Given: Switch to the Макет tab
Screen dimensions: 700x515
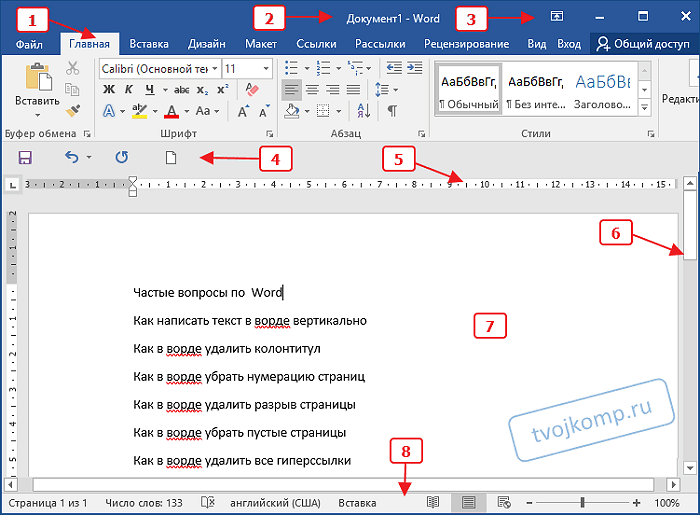Looking at the screenshot, I should point(261,44).
